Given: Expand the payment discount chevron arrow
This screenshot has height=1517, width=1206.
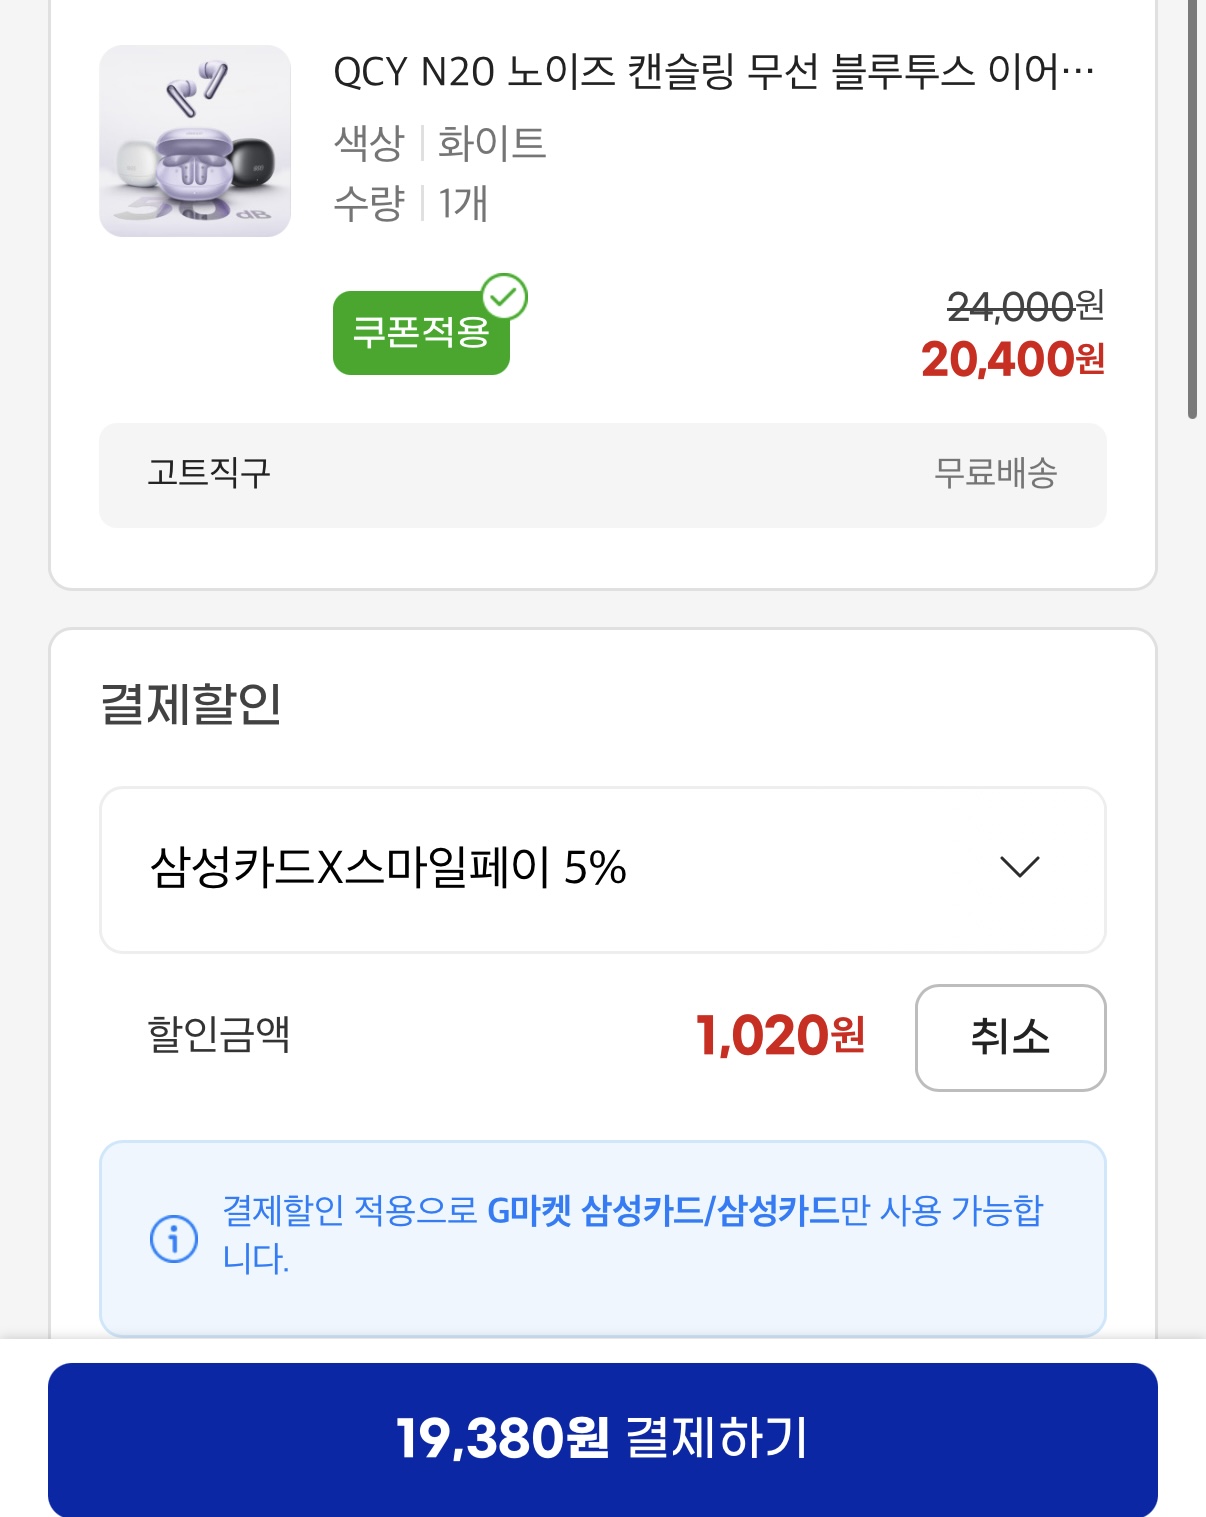Looking at the screenshot, I should (x=1019, y=867).
